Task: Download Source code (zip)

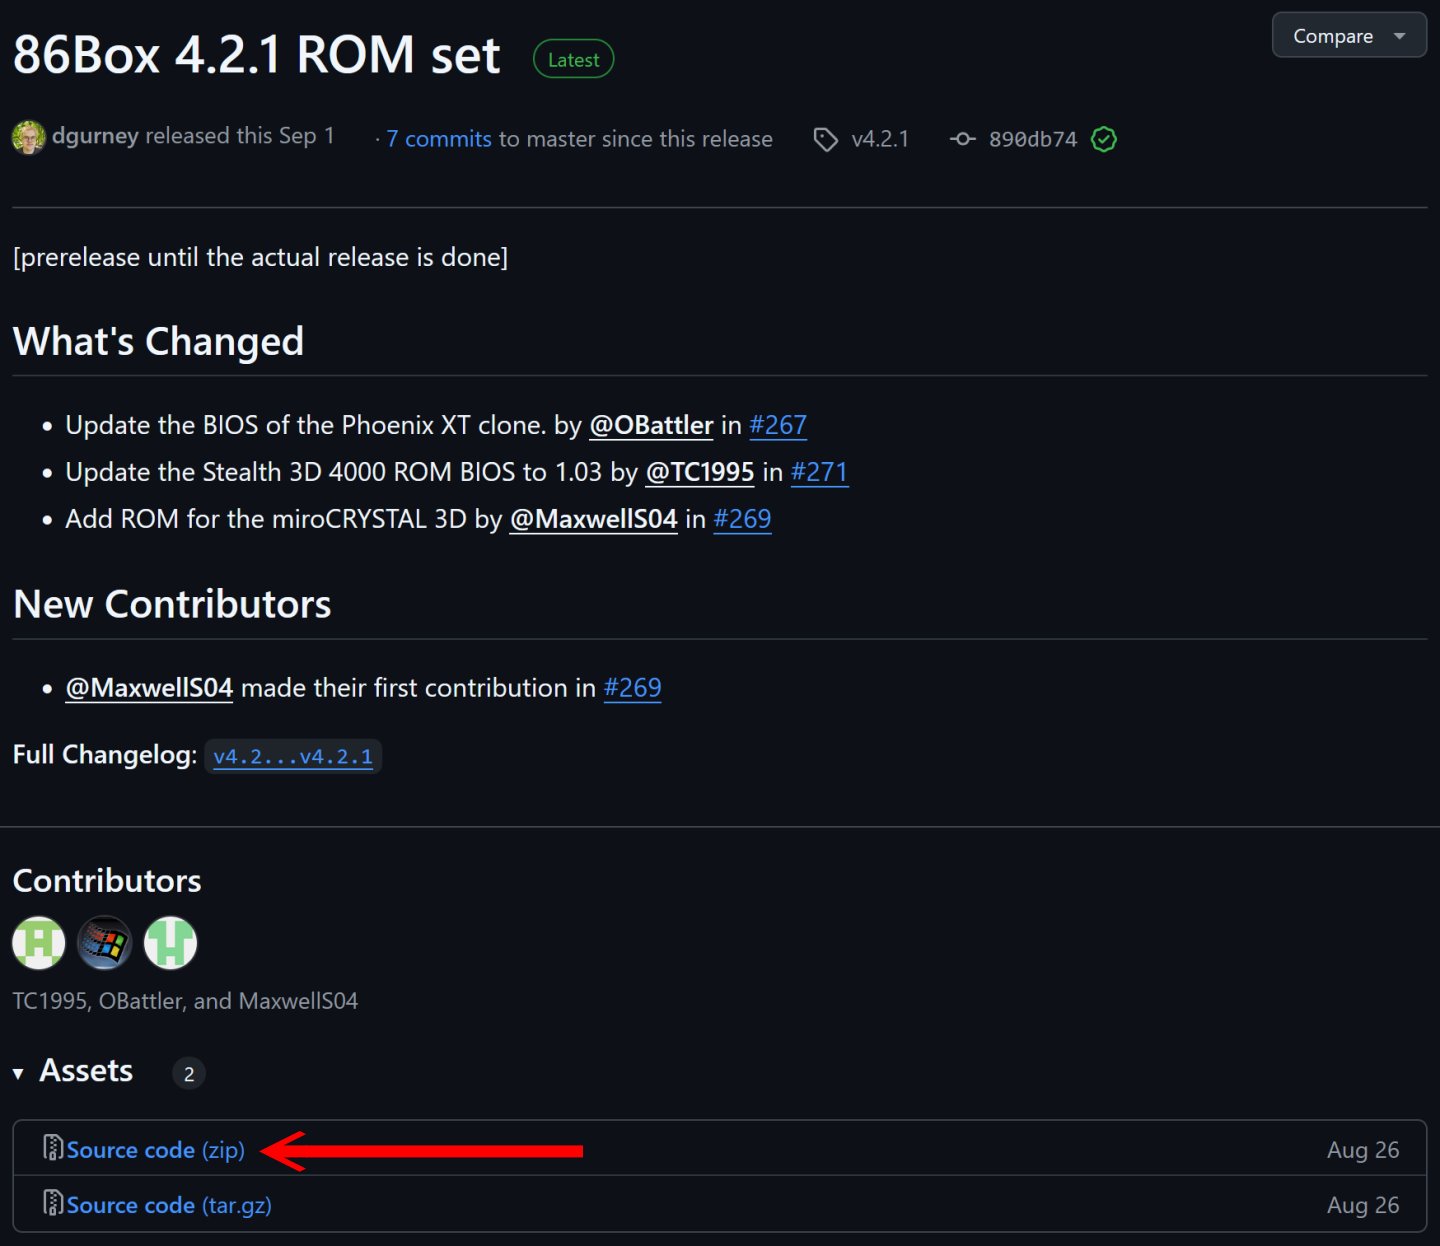Action: (155, 1150)
